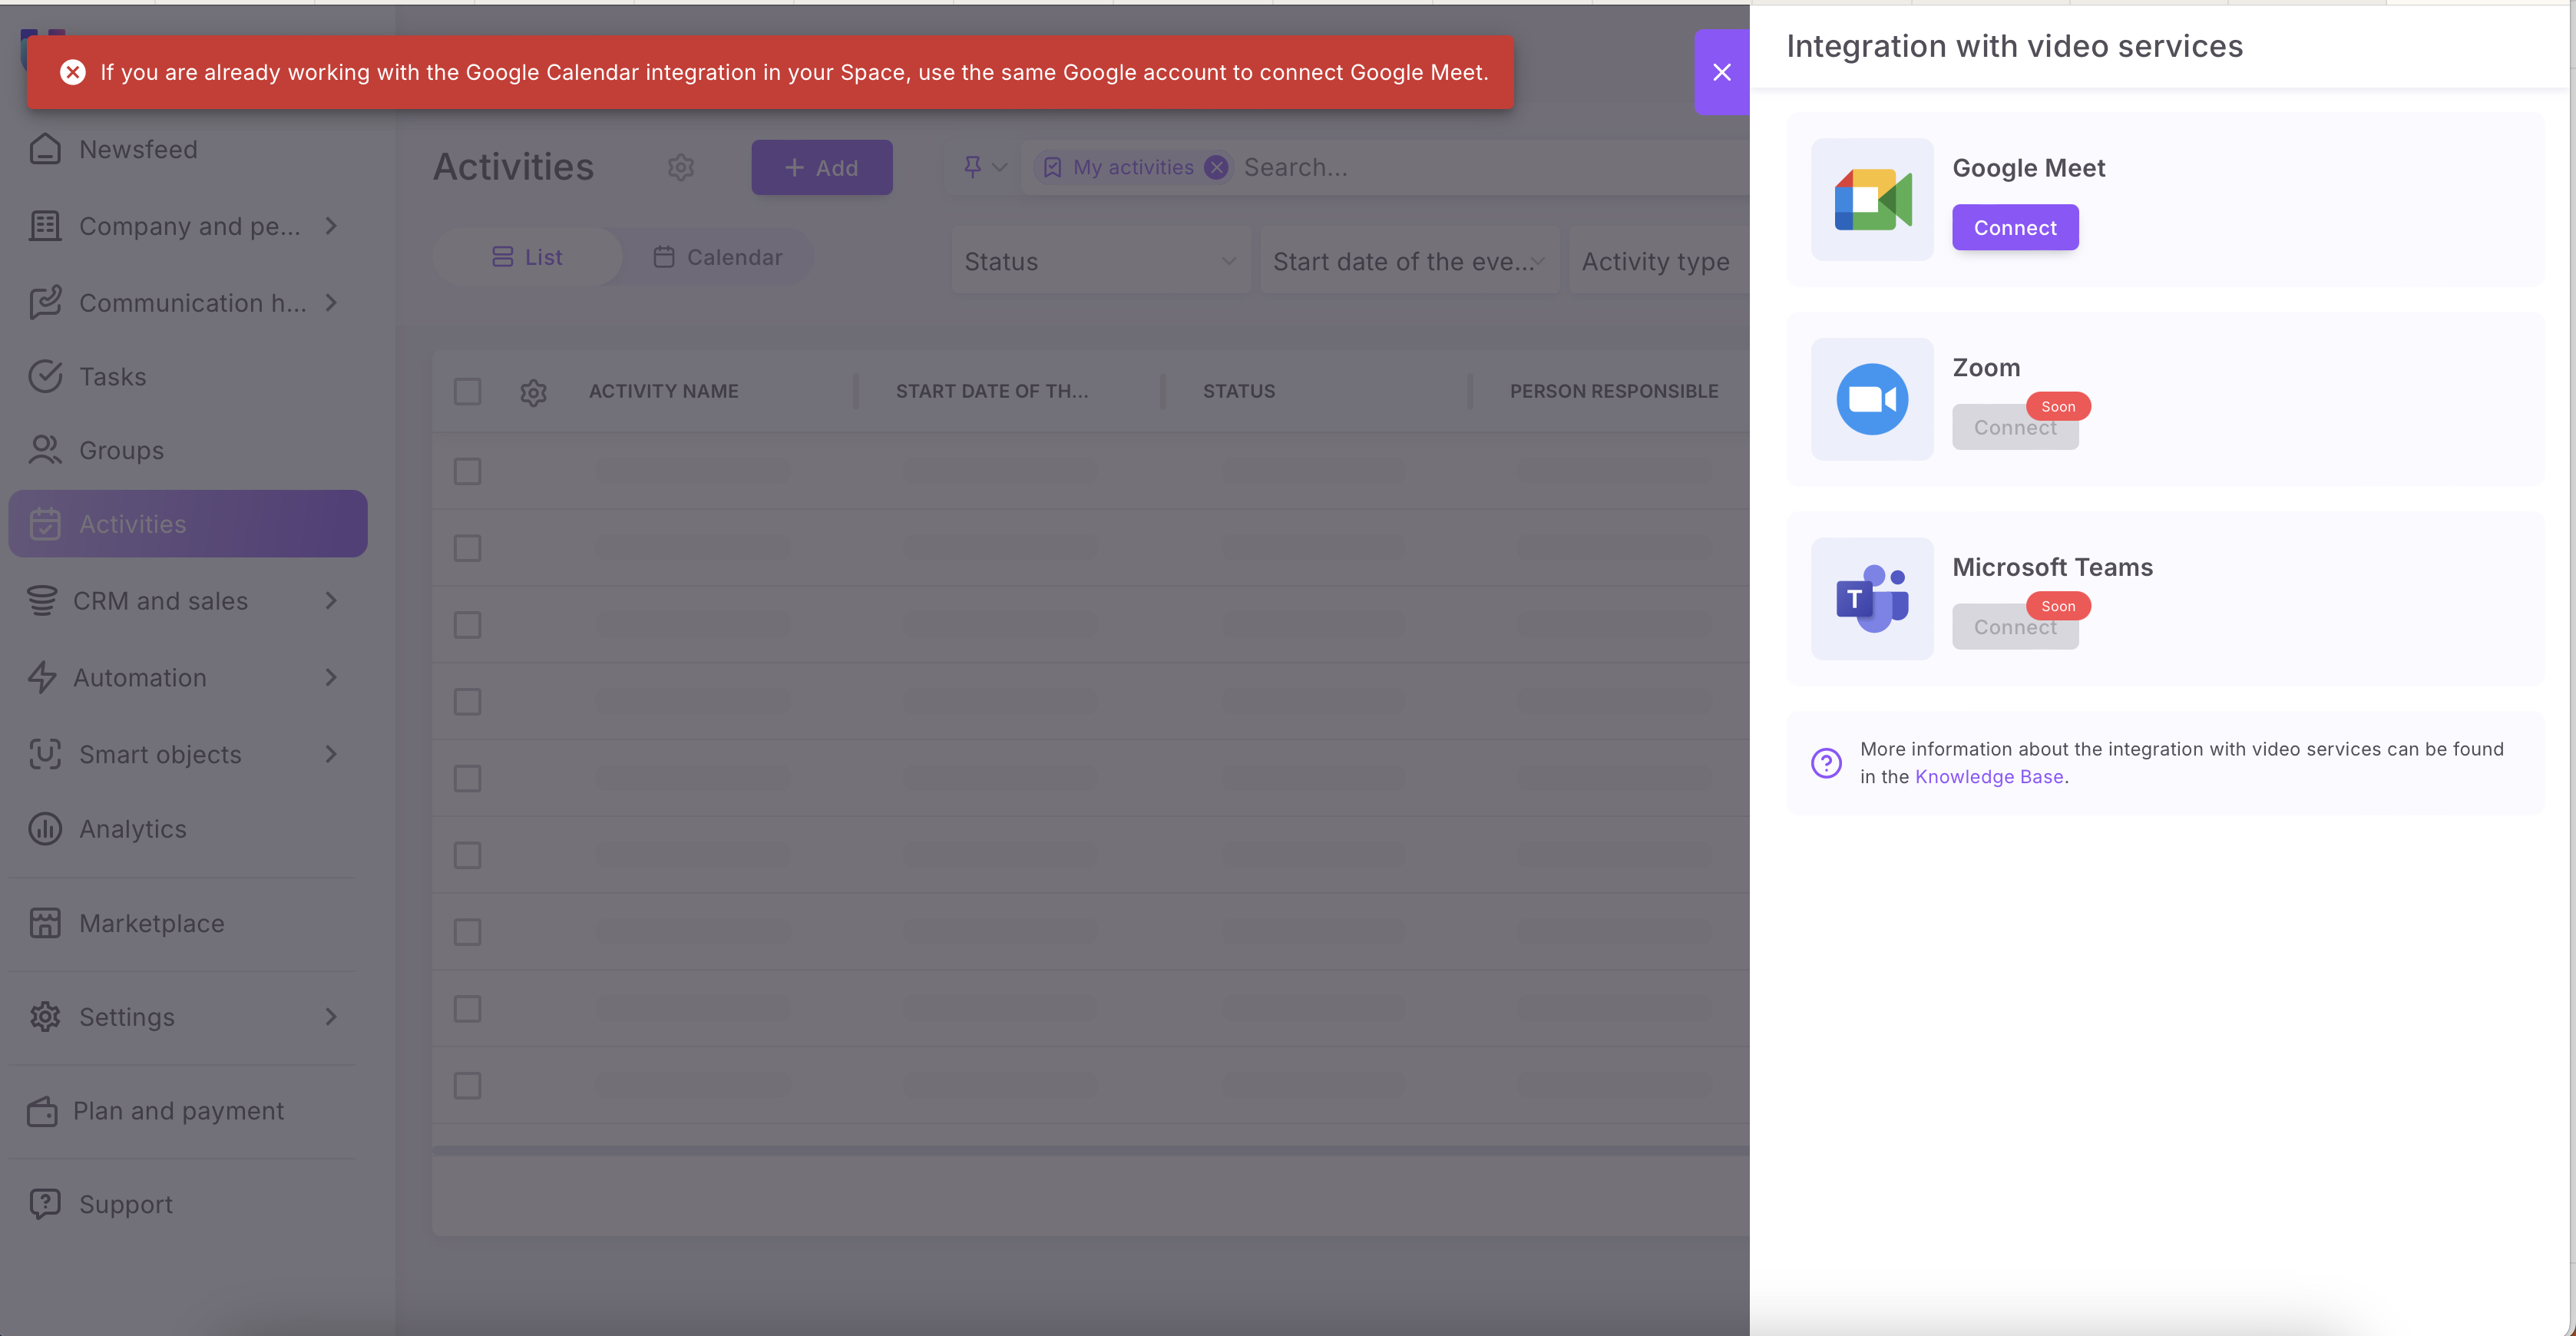Click the table column settings gear
This screenshot has height=1336, width=2576.
[533, 392]
